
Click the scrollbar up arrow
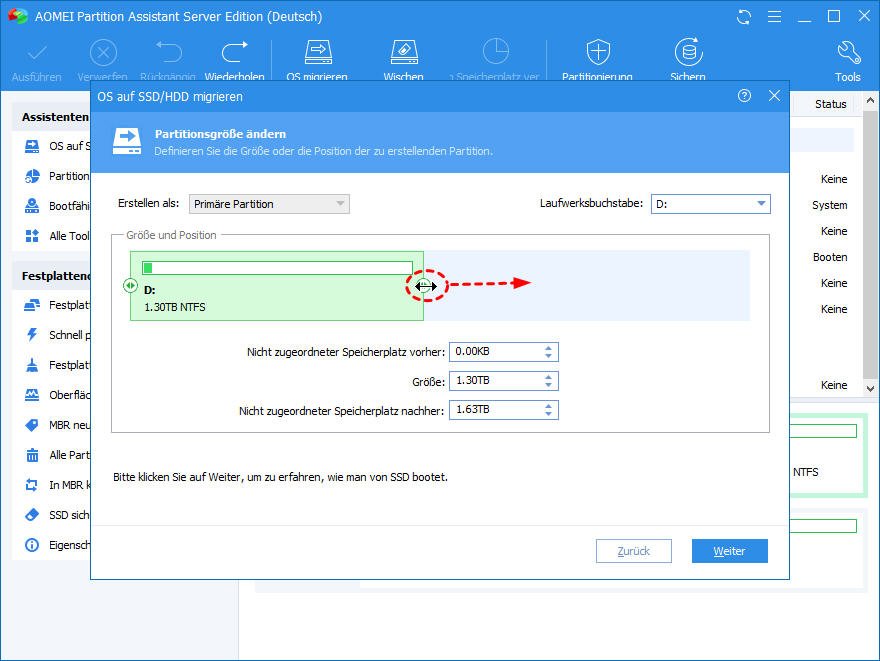point(870,100)
